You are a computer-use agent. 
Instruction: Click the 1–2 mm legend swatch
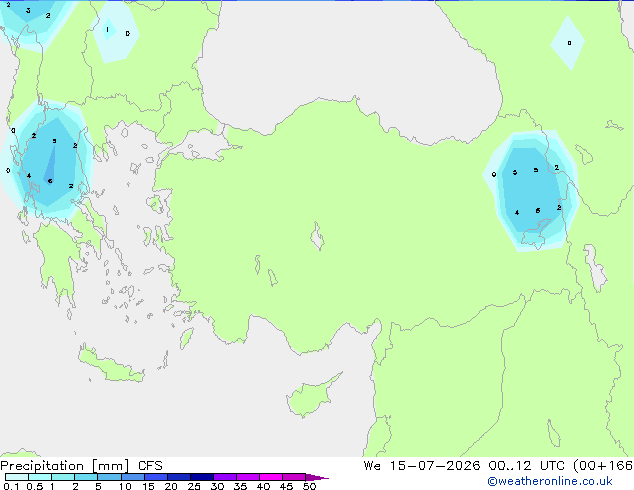(63, 477)
